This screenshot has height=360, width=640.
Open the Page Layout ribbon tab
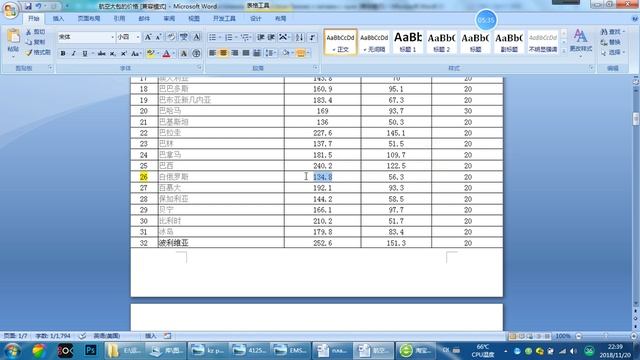(89, 19)
